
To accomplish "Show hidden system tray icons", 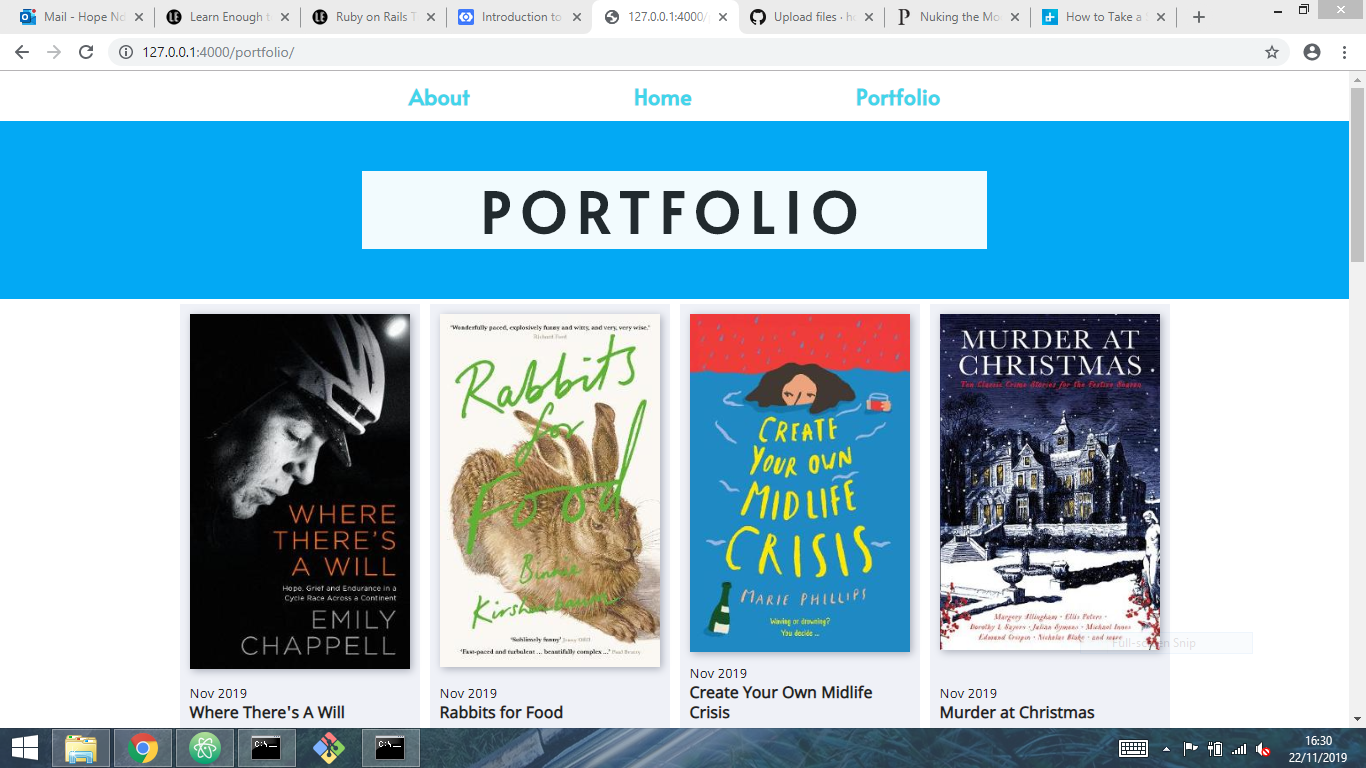I will click(x=1166, y=748).
